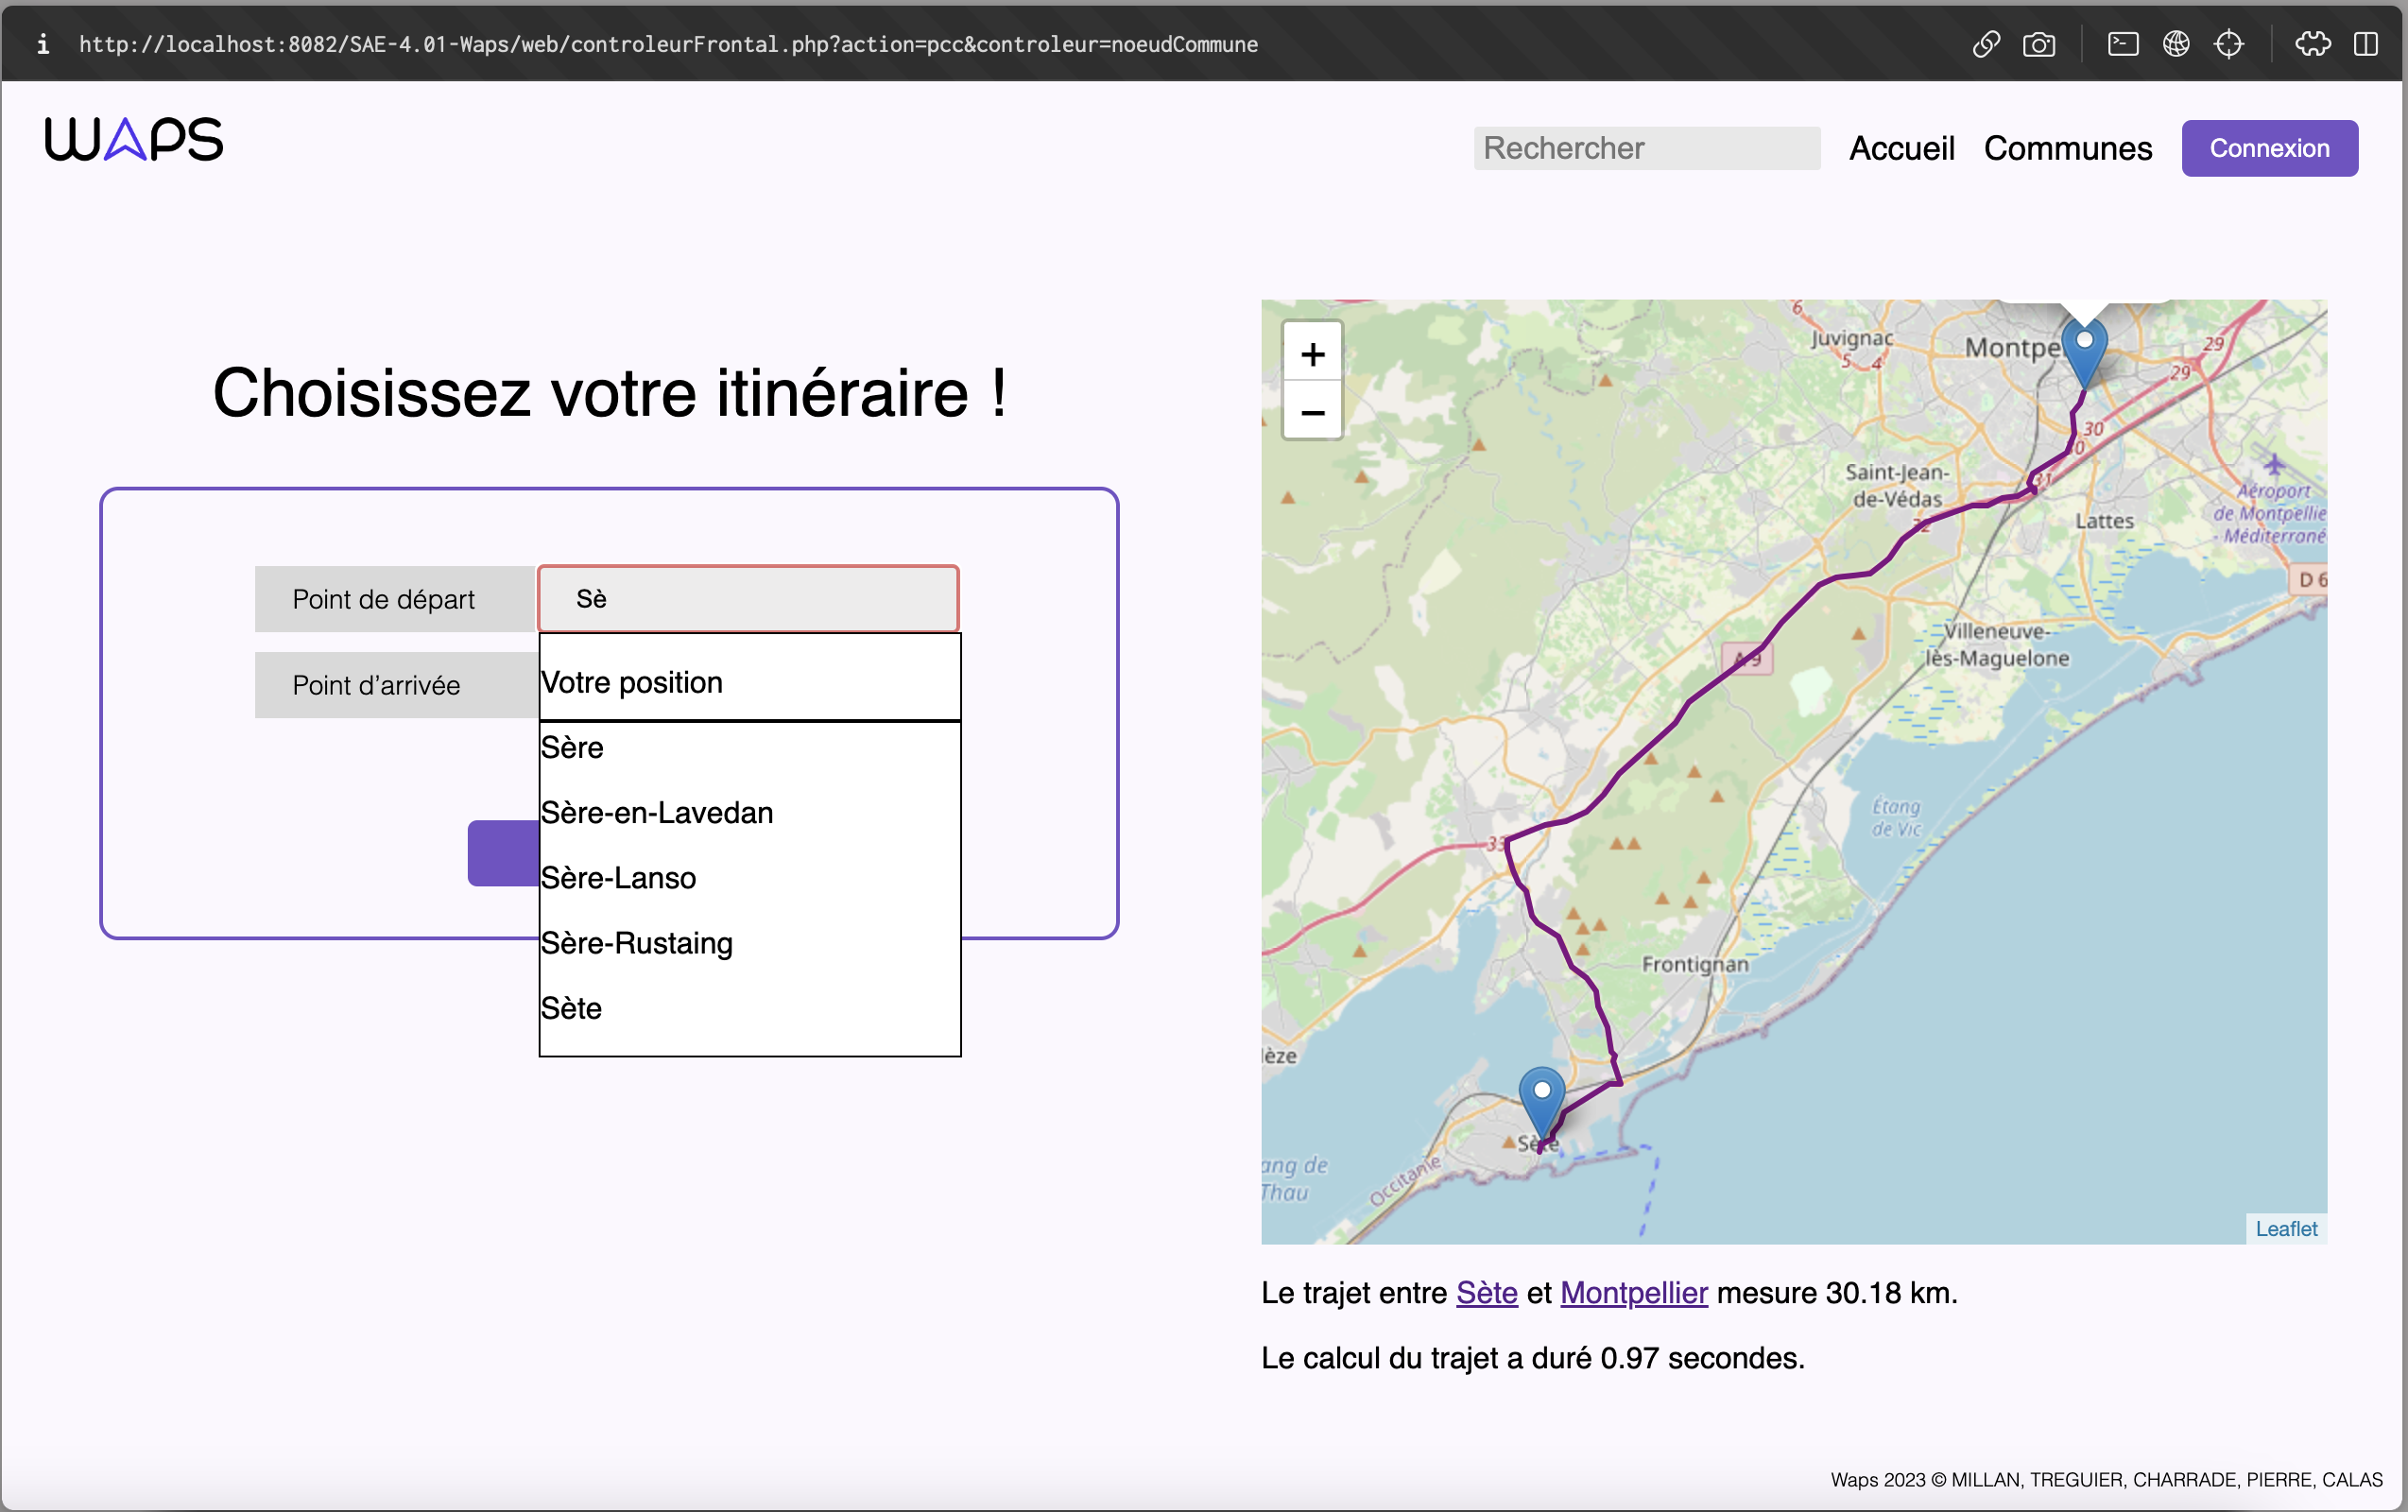Select 'Sère' from suggestions
This screenshot has height=1512, width=2408.
[749, 747]
